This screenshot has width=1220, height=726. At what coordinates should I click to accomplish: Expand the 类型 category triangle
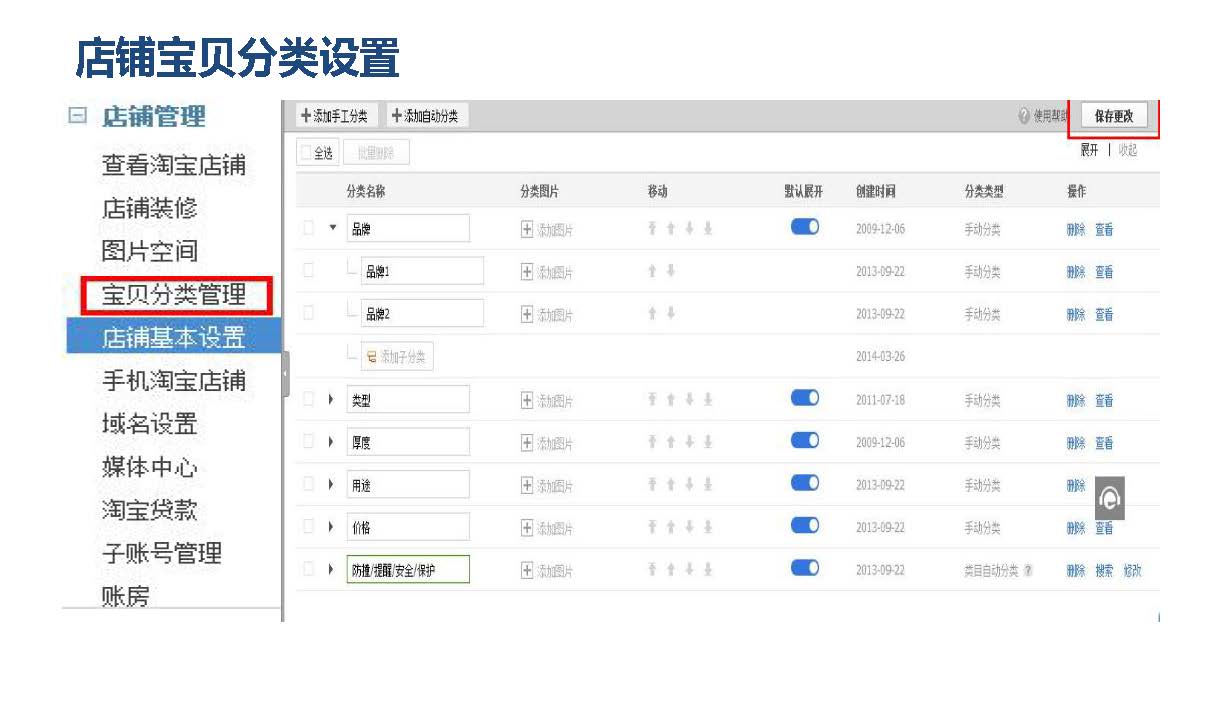point(332,399)
